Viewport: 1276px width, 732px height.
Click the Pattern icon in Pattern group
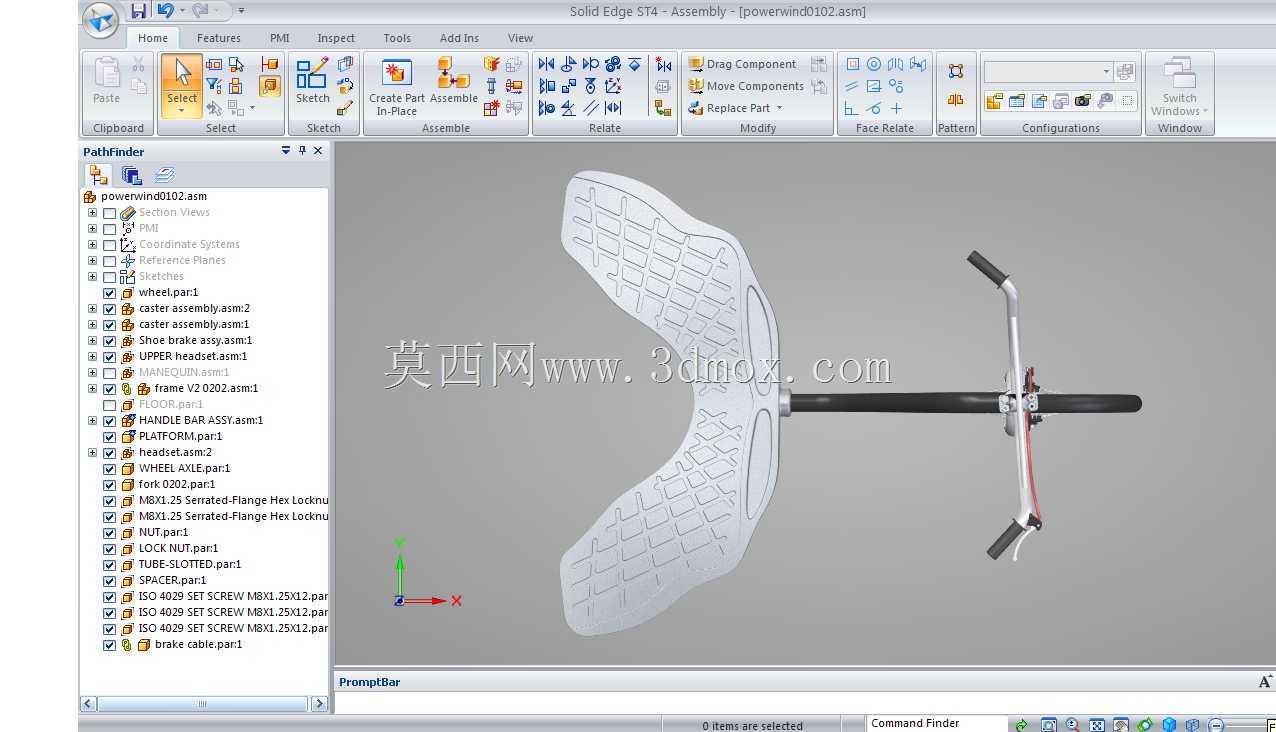point(956,71)
